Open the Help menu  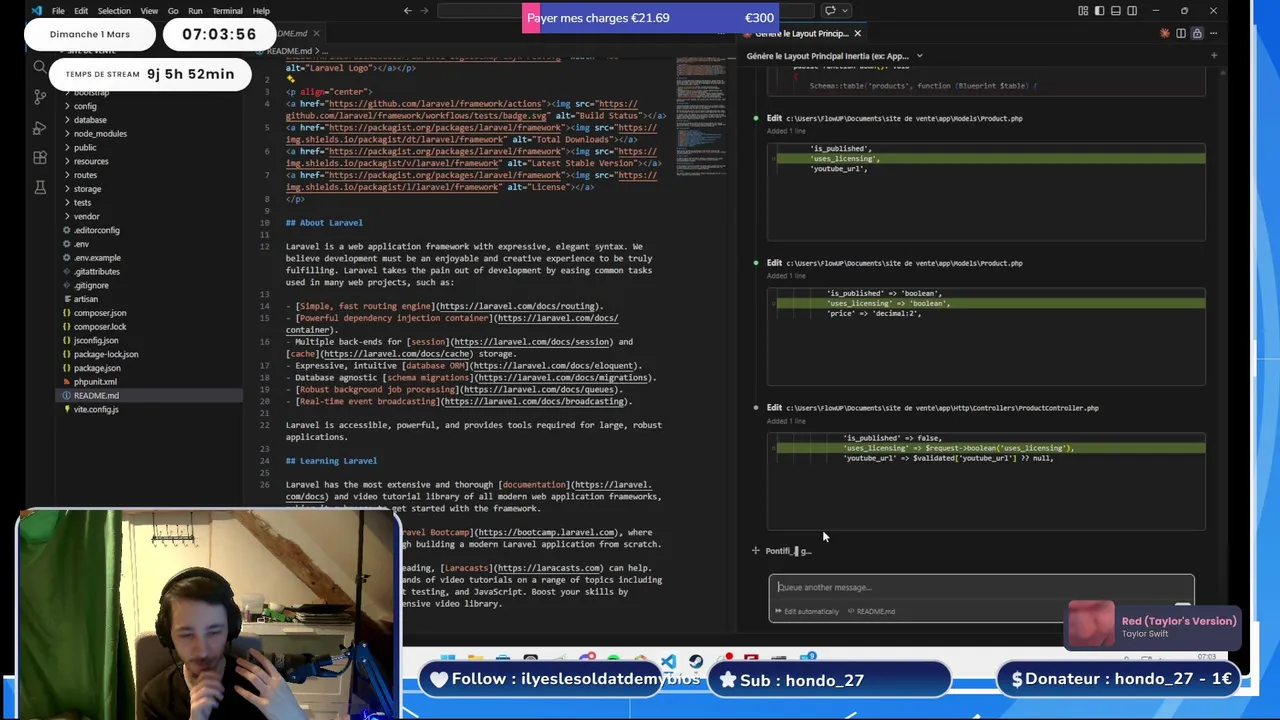[261, 11]
